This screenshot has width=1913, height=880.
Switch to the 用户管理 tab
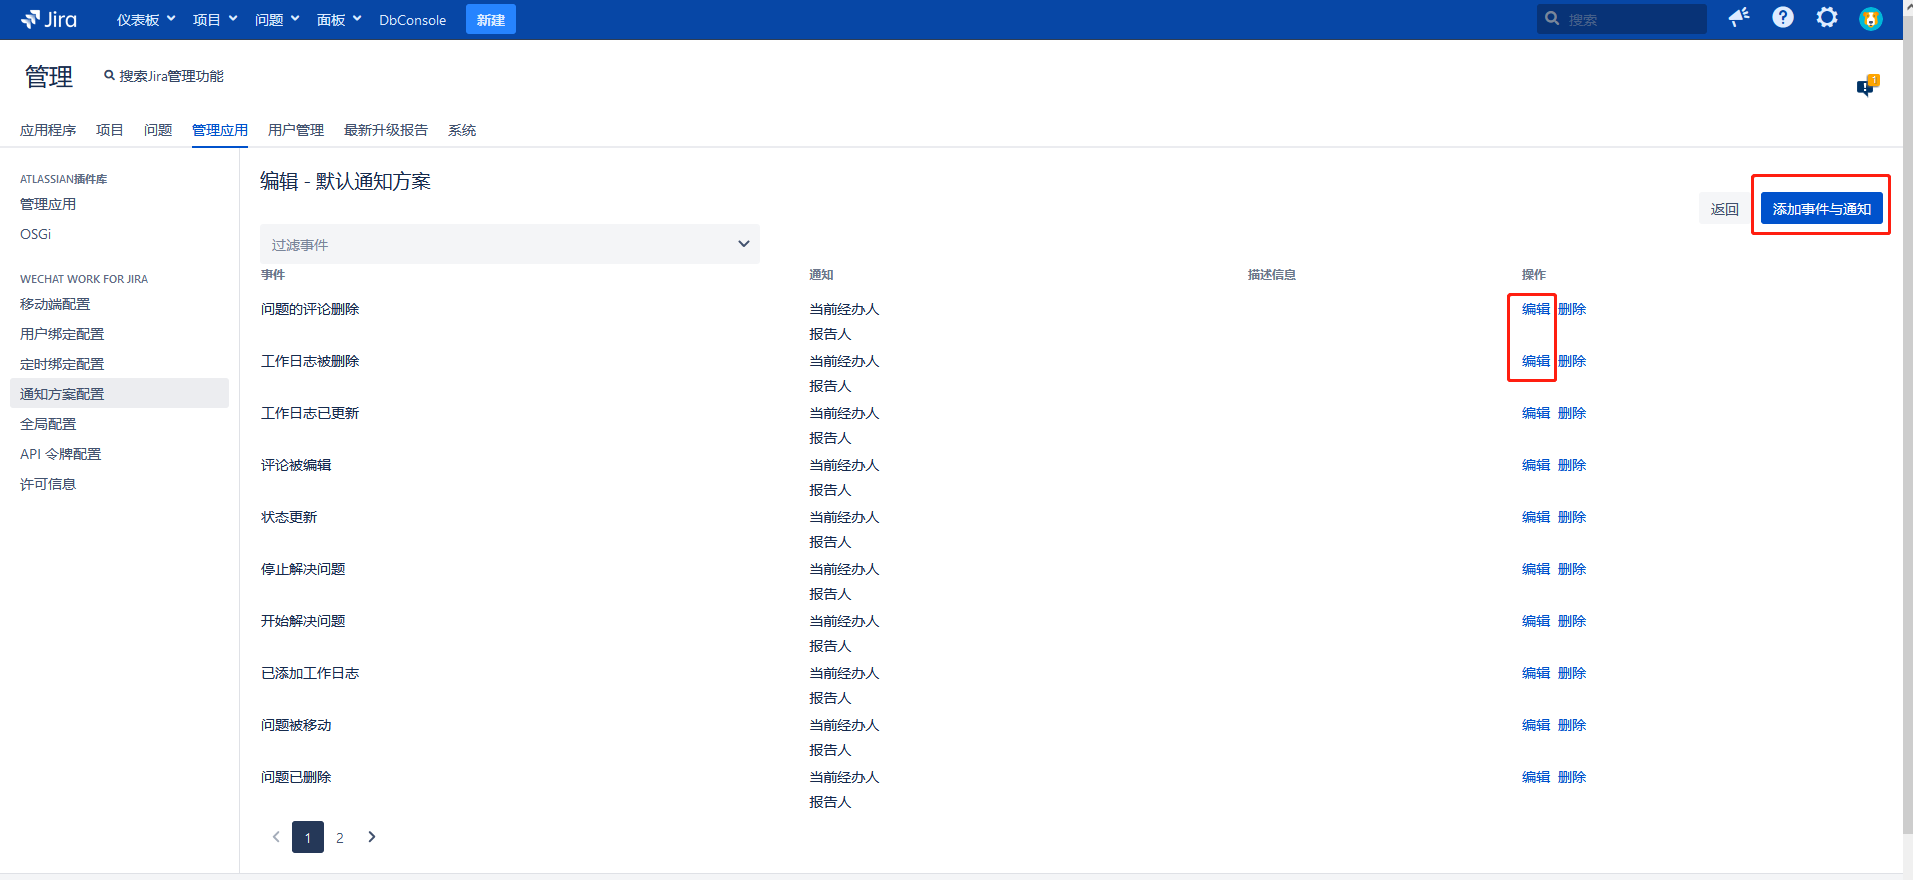tap(296, 130)
